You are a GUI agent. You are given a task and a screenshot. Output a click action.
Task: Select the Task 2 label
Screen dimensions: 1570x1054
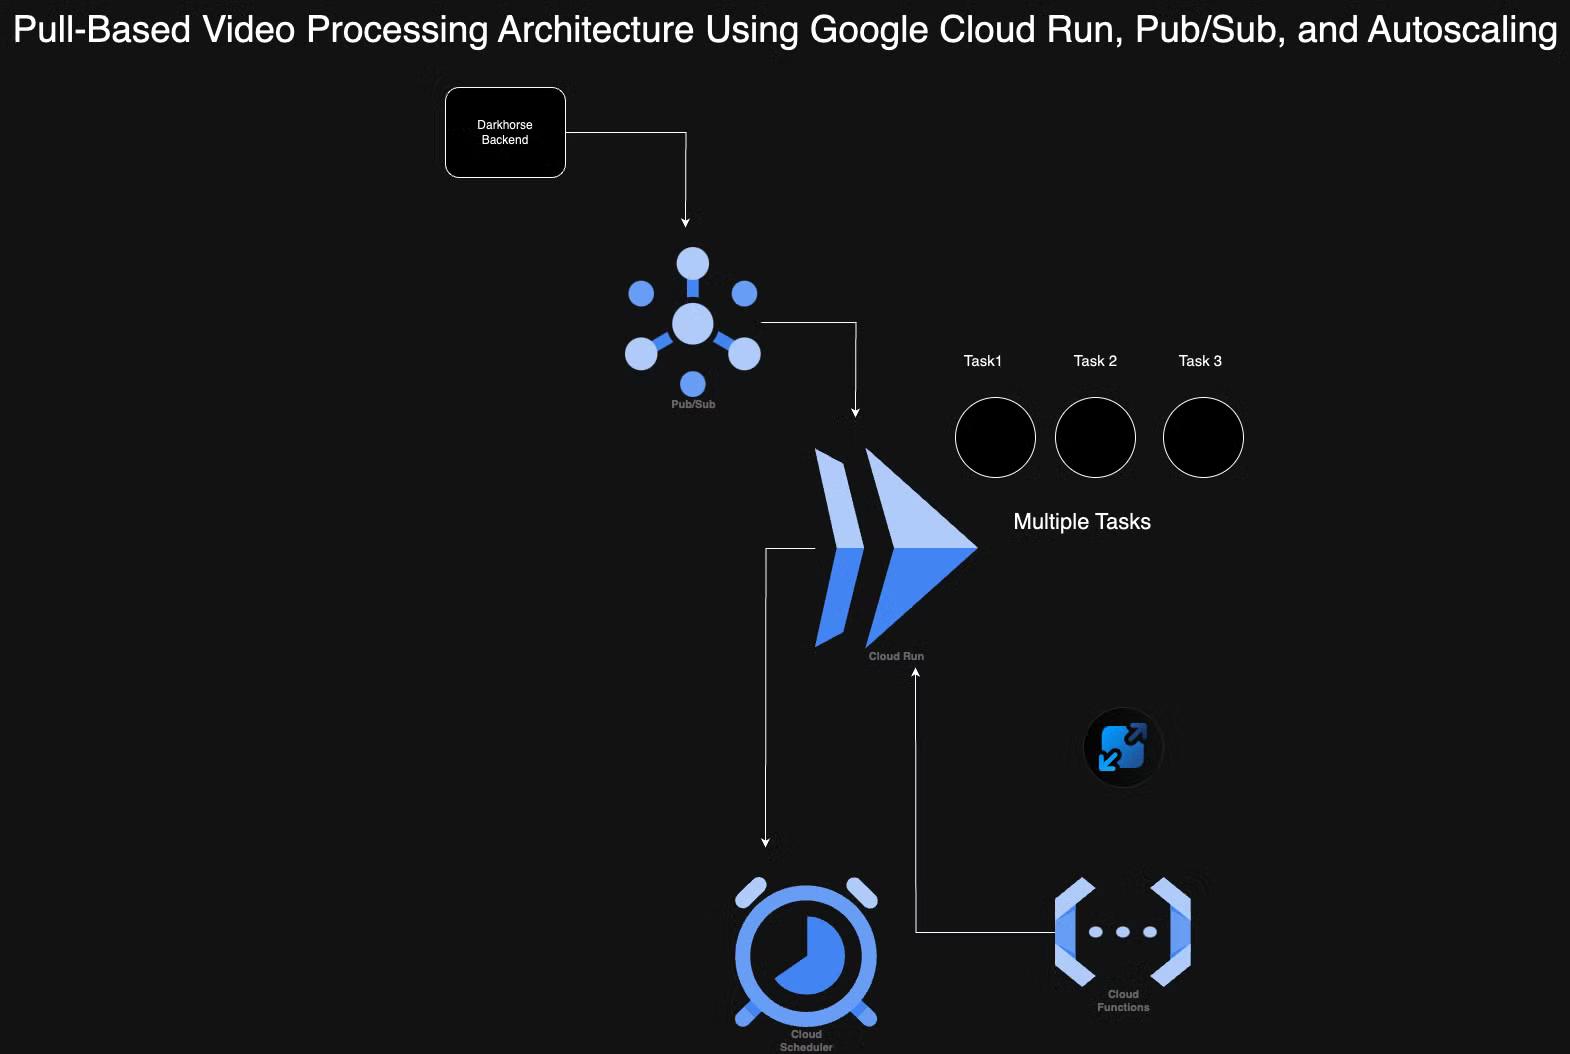tap(1095, 361)
